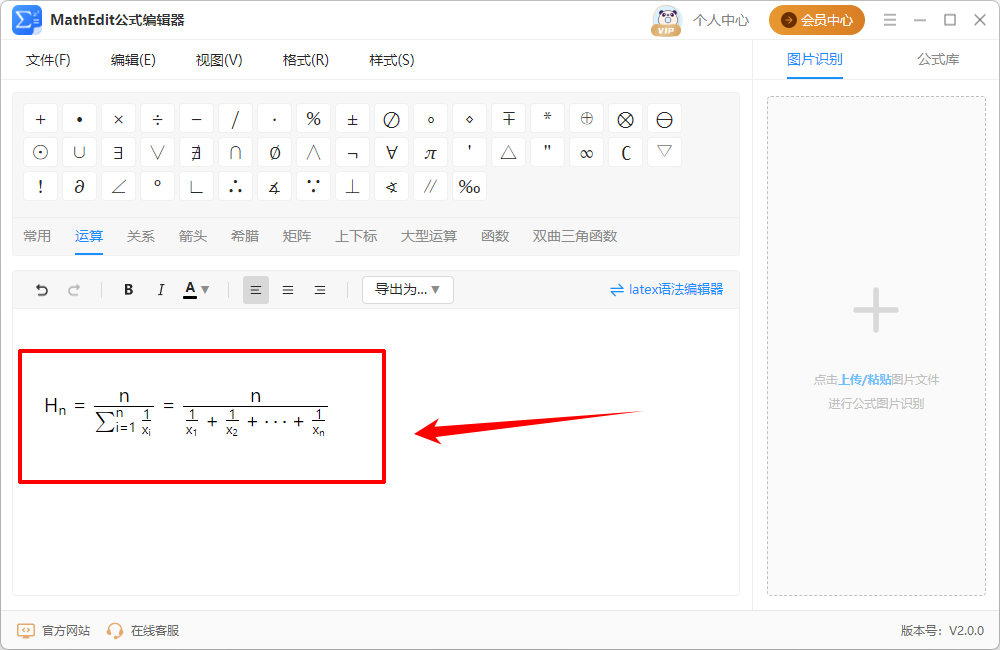Center align the formula

(288, 290)
